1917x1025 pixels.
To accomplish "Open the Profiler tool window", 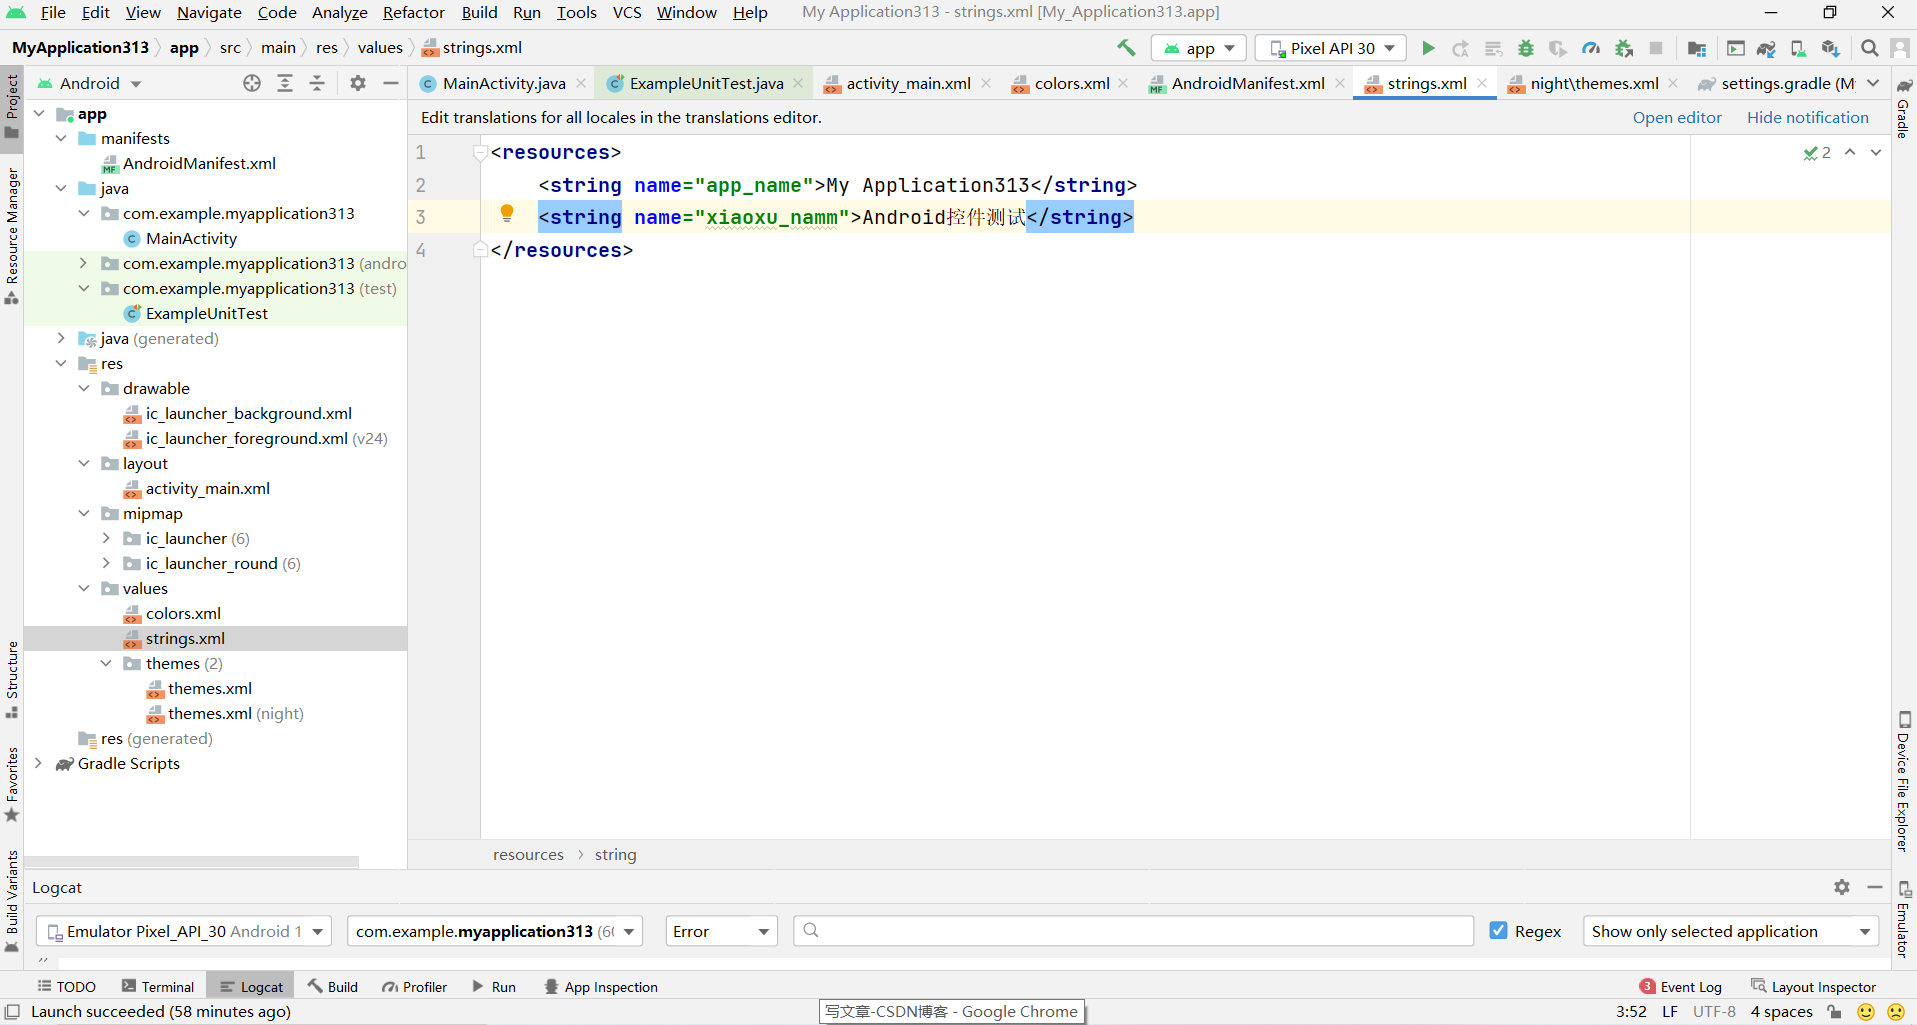I will [x=414, y=986].
